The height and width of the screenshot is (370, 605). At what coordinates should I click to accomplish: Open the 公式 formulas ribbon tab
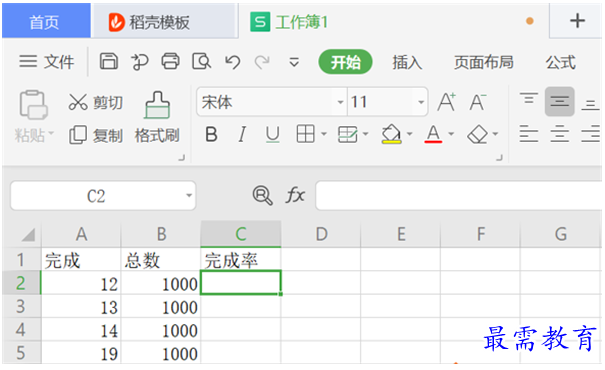(561, 62)
